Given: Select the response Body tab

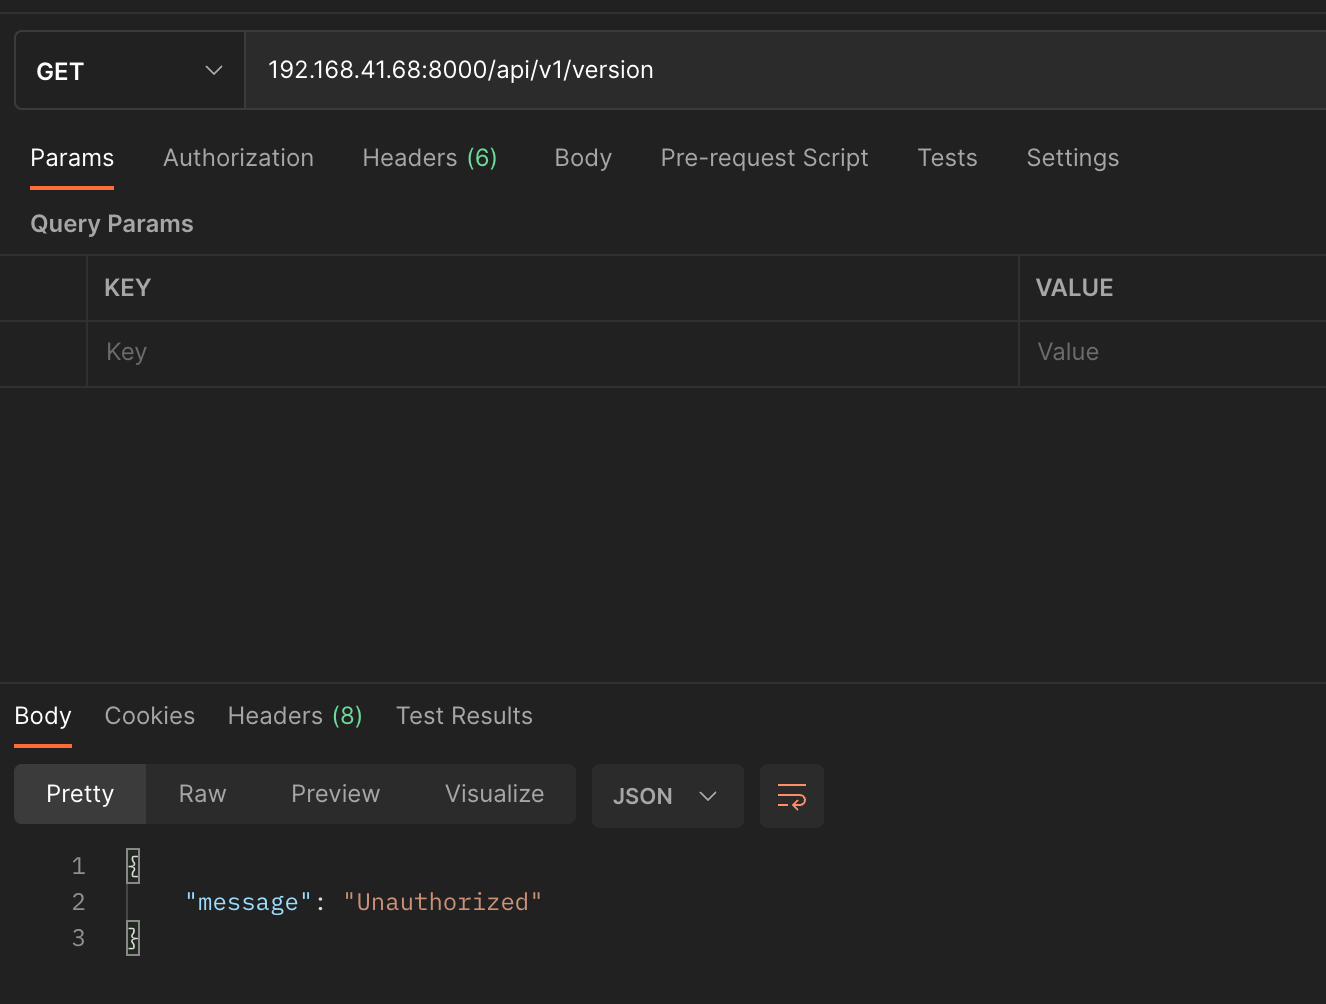Looking at the screenshot, I should click(43, 716).
